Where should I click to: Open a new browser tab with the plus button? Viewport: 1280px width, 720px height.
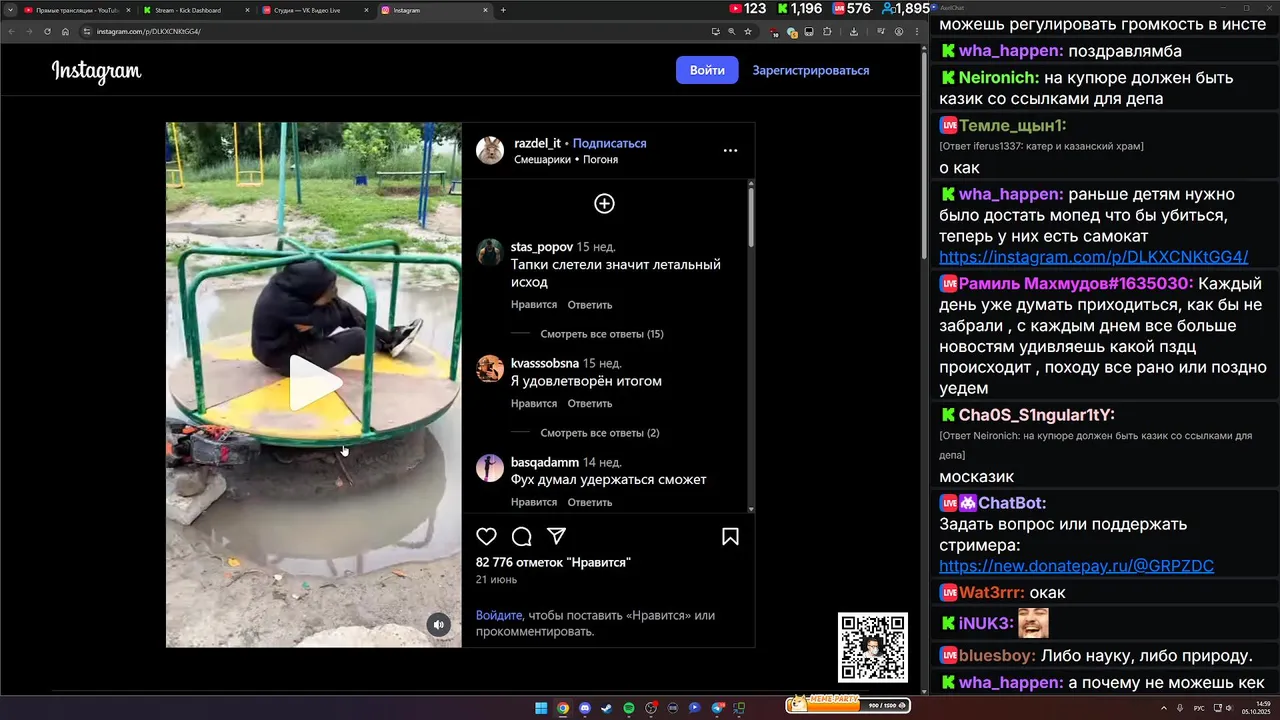pyautogui.click(x=503, y=10)
